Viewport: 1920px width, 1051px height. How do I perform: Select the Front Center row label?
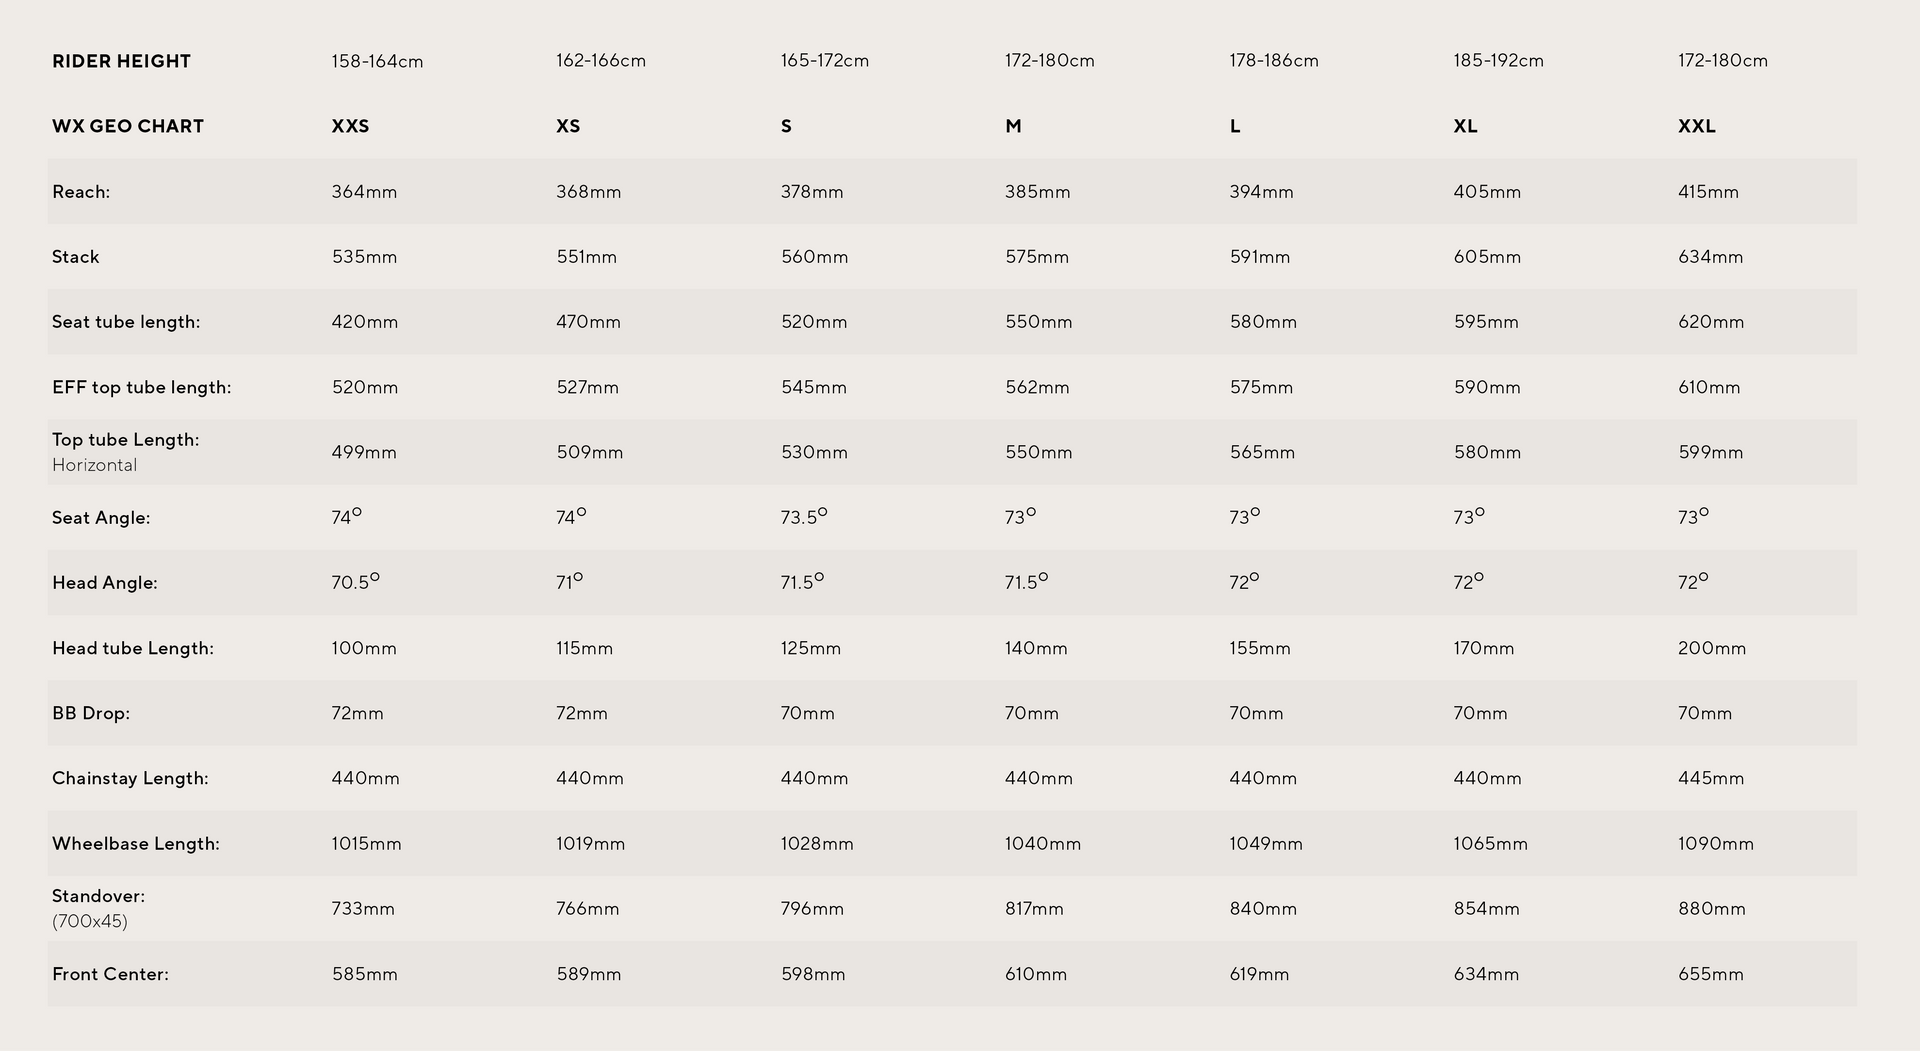[x=110, y=974]
